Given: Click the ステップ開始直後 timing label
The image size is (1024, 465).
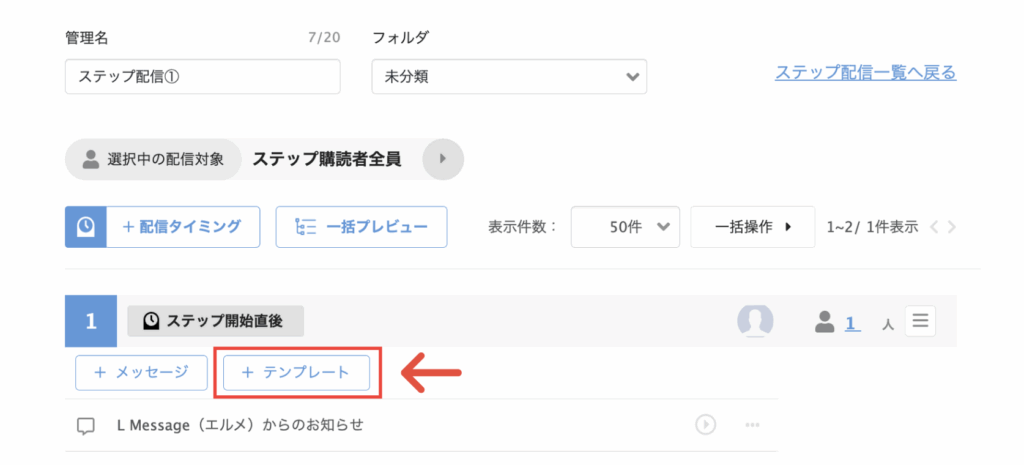Looking at the screenshot, I should click(216, 321).
